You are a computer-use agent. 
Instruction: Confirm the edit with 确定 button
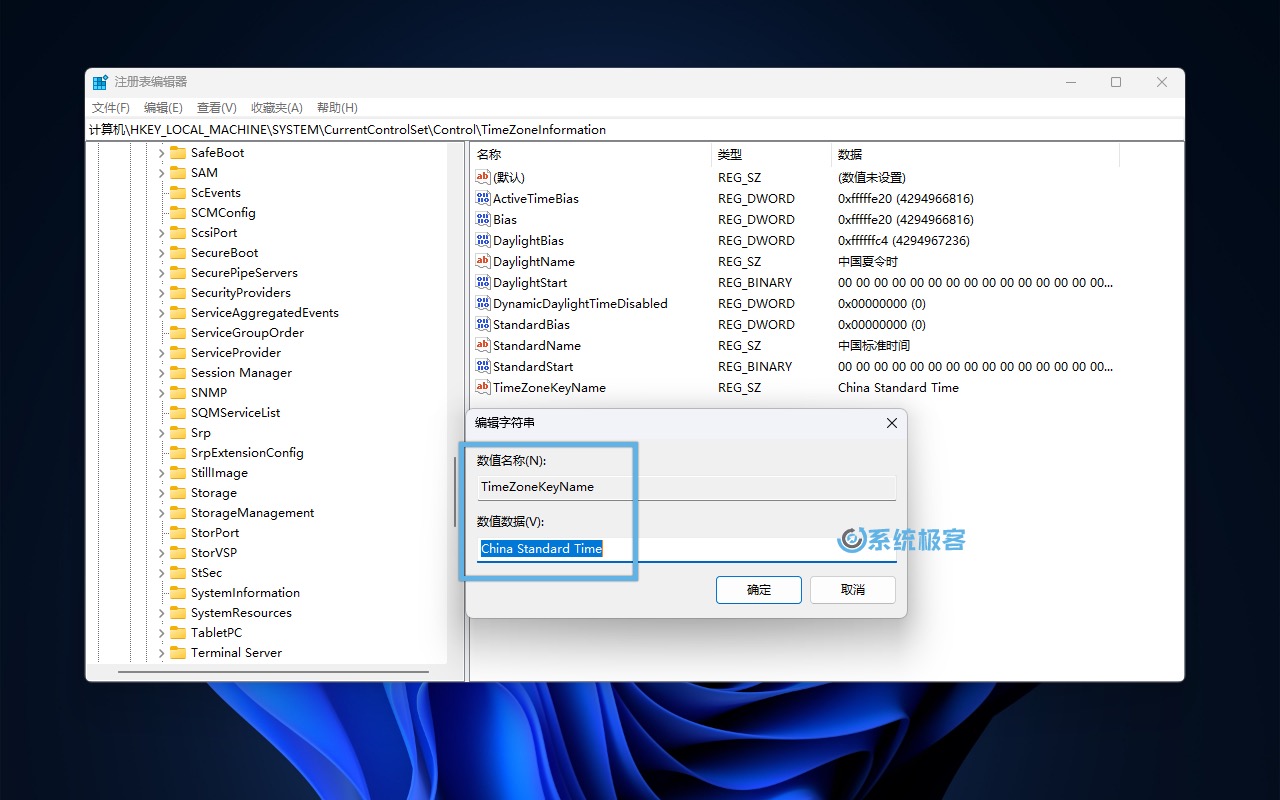[x=758, y=590]
